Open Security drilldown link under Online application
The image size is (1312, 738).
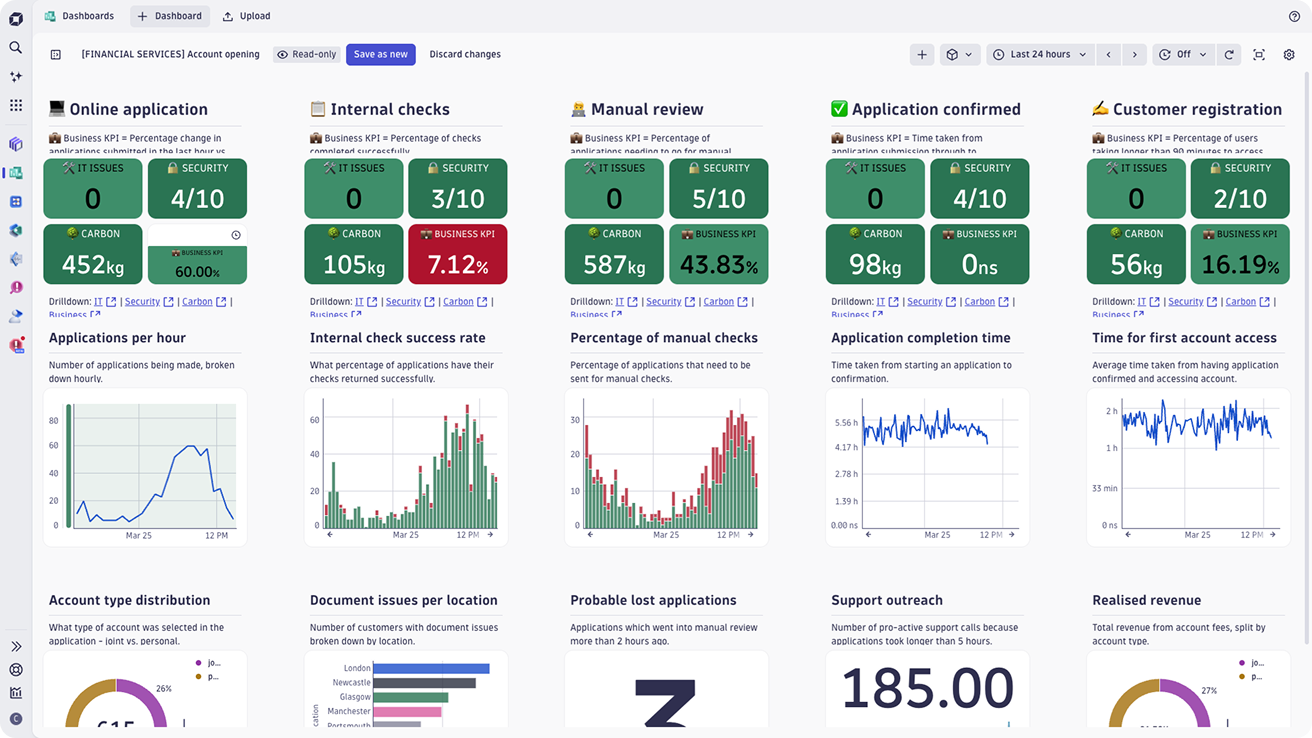click(x=142, y=302)
